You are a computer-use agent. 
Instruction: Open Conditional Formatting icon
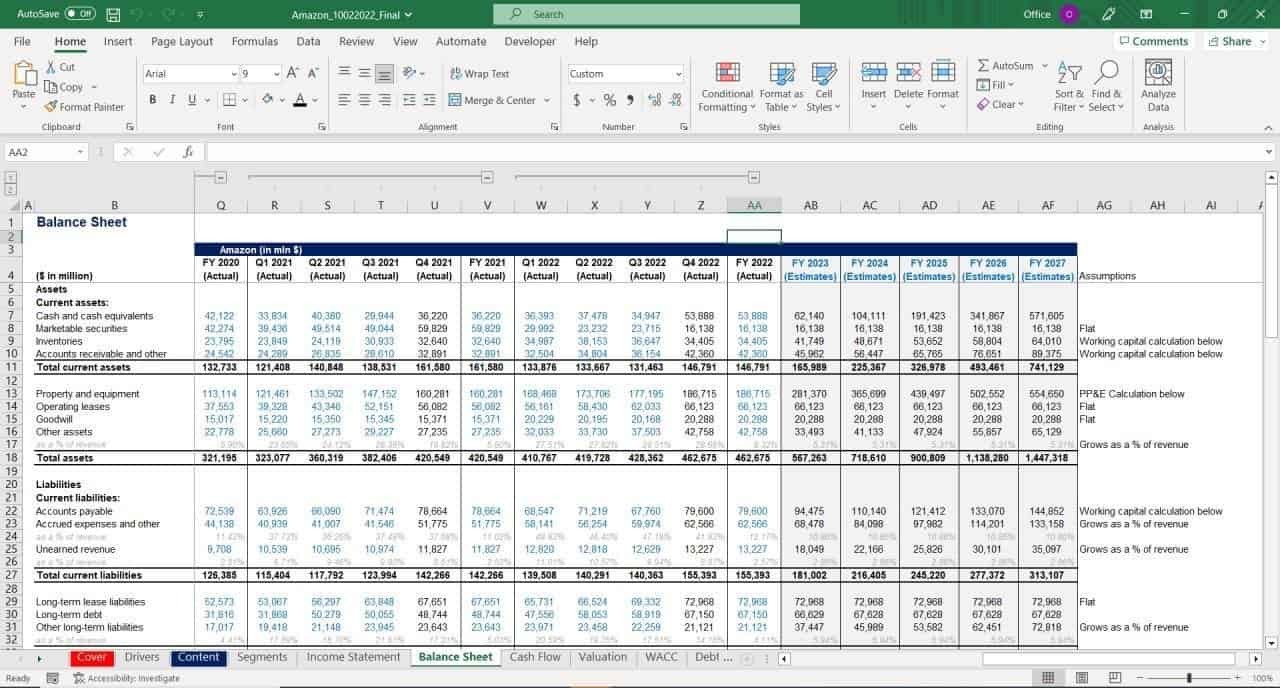coord(727,72)
